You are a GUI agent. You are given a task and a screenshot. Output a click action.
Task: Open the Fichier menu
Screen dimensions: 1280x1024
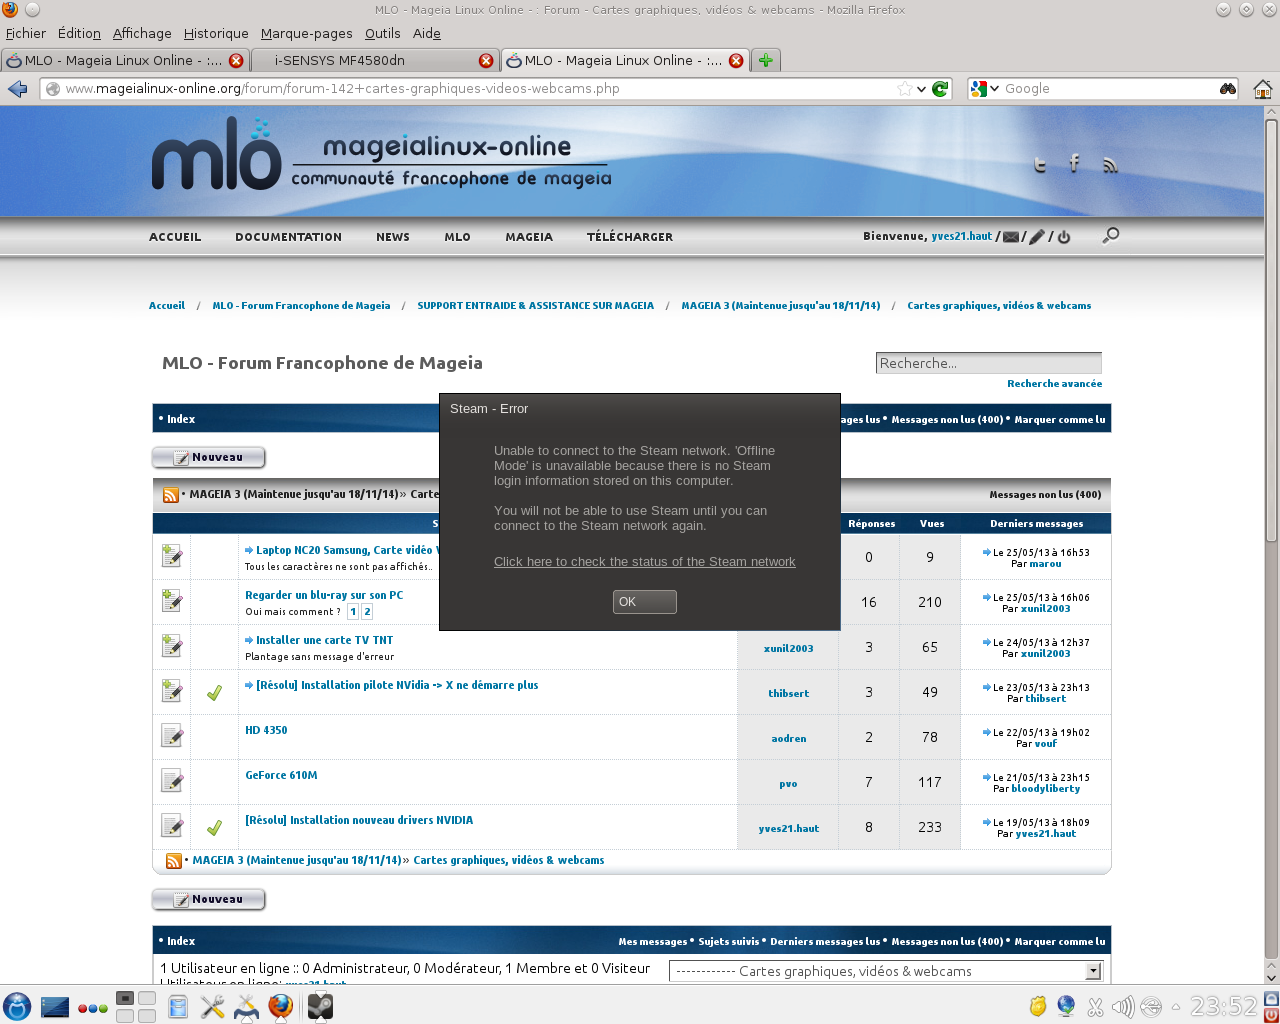tap(26, 33)
